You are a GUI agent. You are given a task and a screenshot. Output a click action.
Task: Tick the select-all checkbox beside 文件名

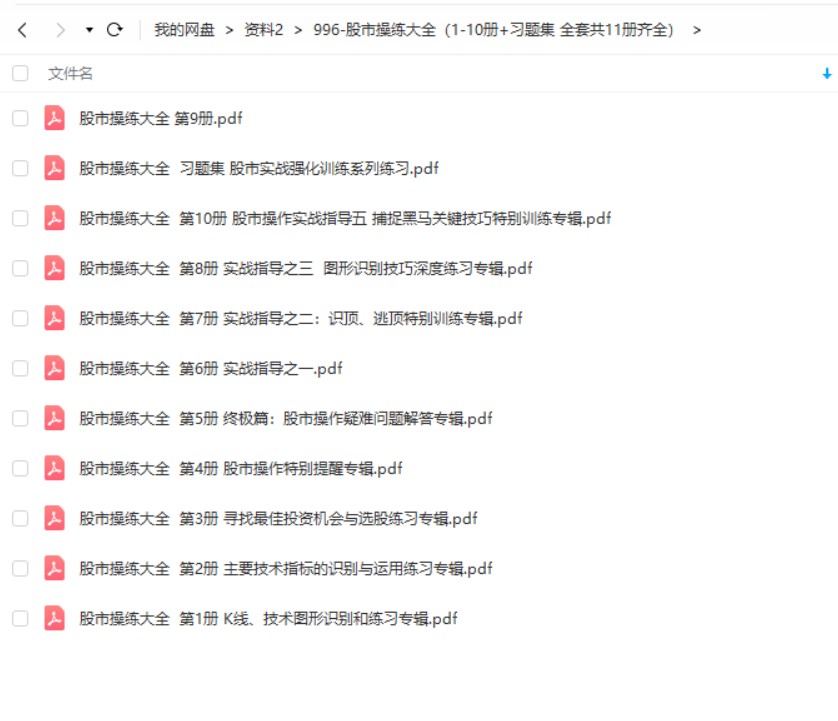20,73
